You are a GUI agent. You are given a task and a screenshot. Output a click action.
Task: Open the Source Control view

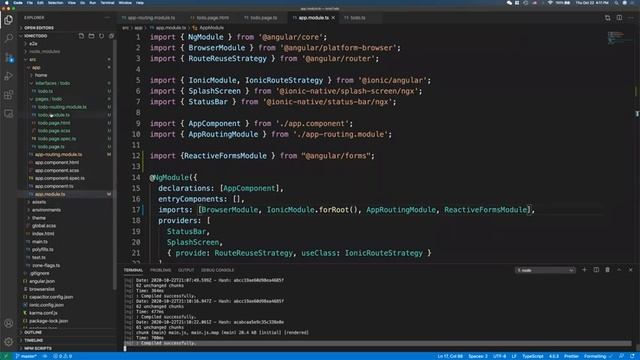[x=9, y=58]
